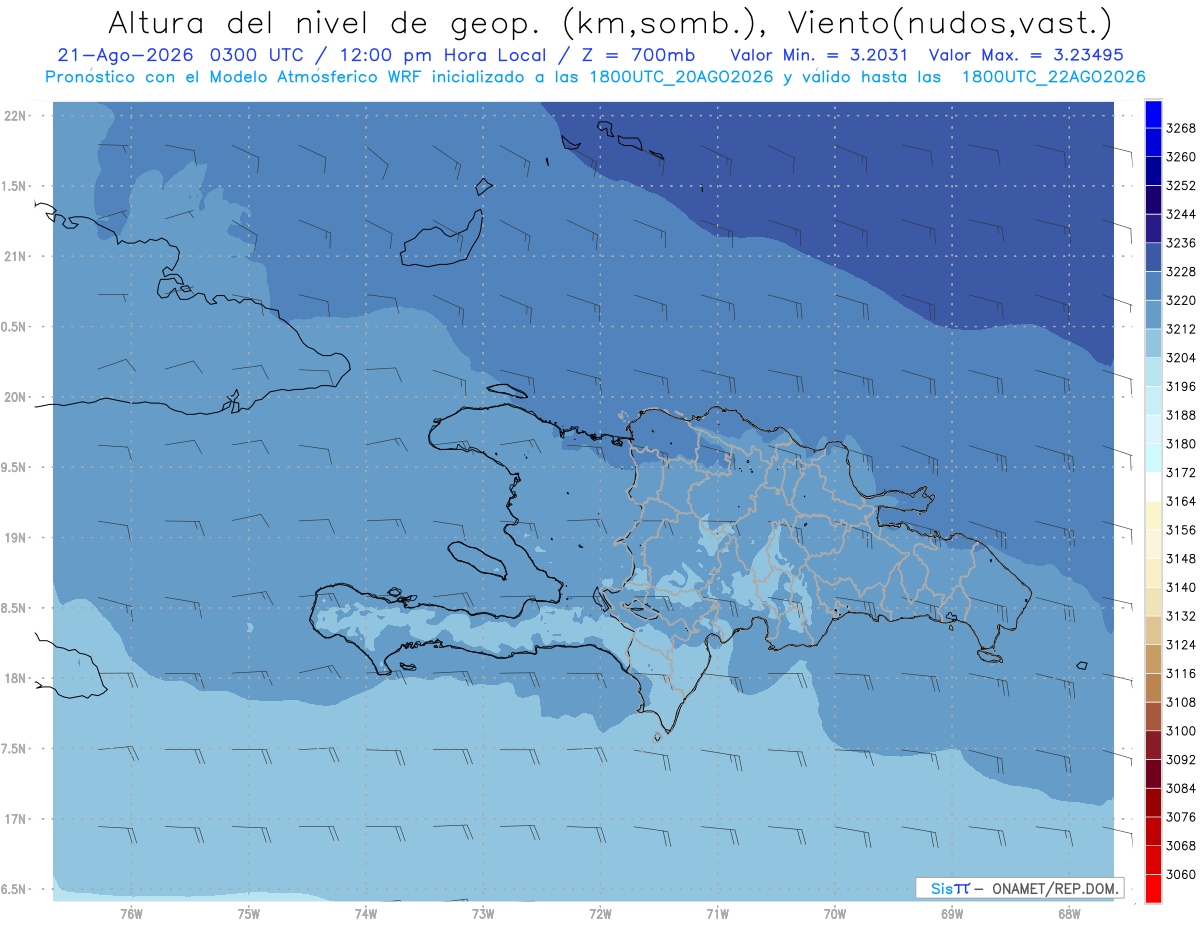Click the 18N latitude label
1200x927 pixels.
[17, 679]
